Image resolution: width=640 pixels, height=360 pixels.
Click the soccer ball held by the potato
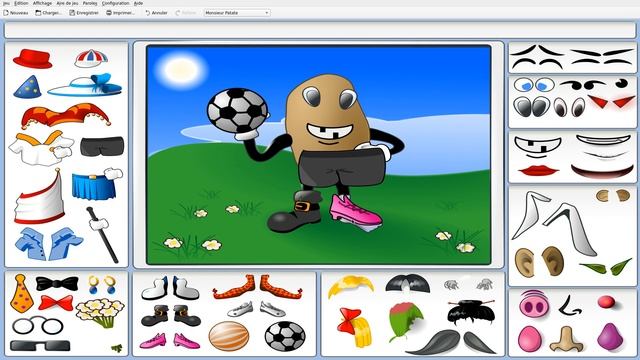(x=238, y=110)
